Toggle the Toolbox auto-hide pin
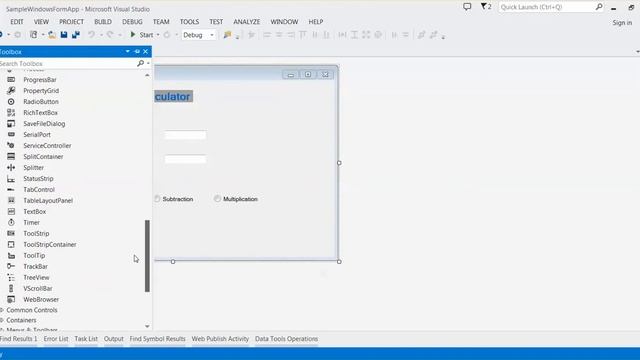The width and height of the screenshot is (640, 360). point(137,51)
